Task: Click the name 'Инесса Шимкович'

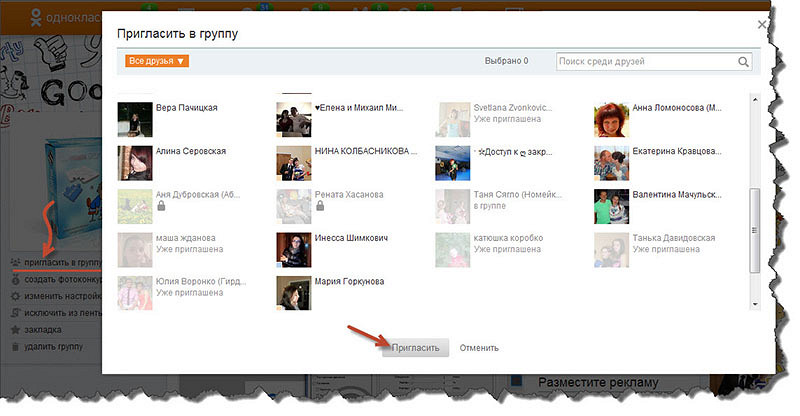Action: coord(352,238)
